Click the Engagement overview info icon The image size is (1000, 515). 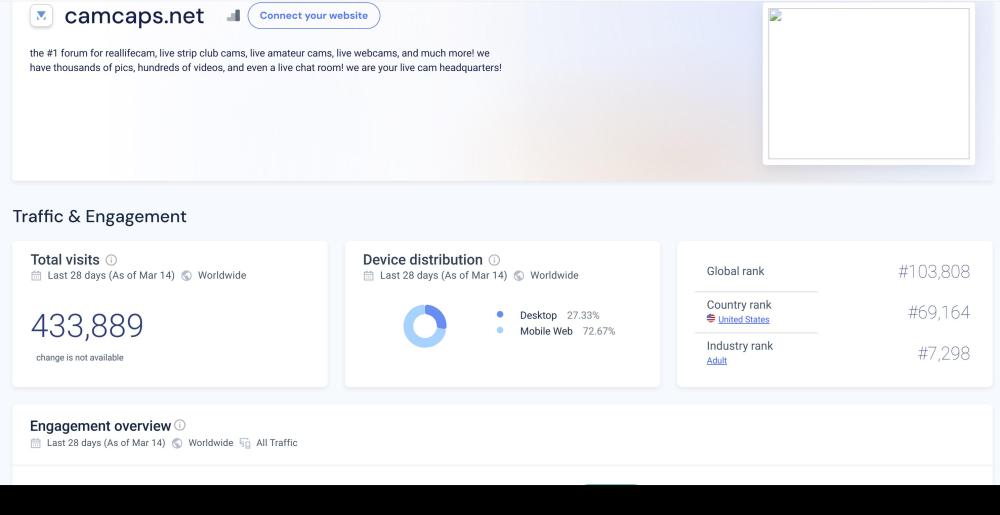pos(180,426)
